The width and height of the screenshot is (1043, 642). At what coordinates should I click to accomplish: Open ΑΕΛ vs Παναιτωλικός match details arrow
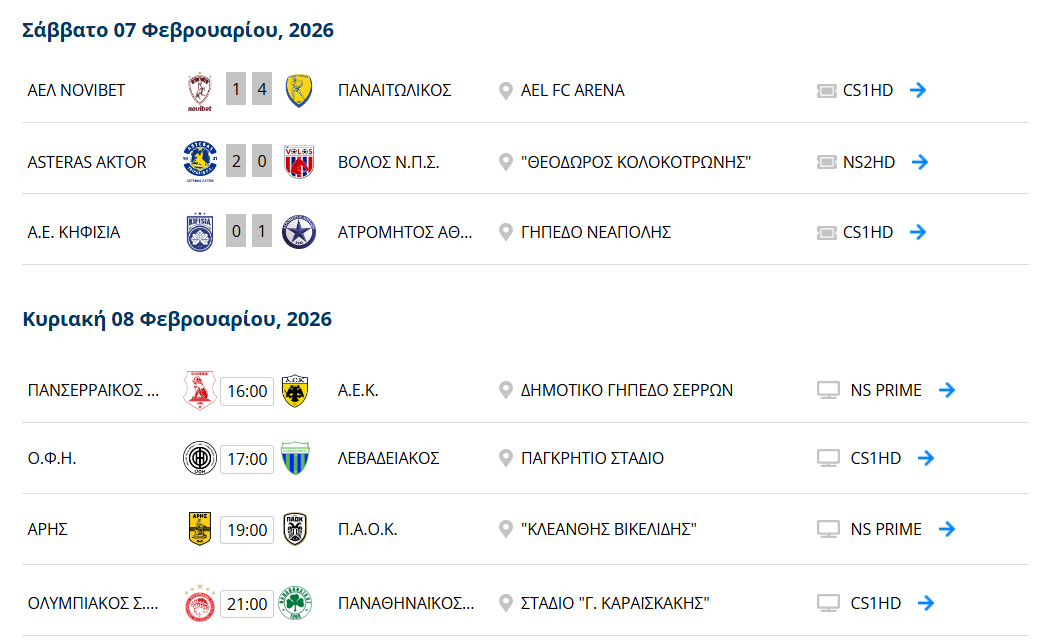(918, 90)
